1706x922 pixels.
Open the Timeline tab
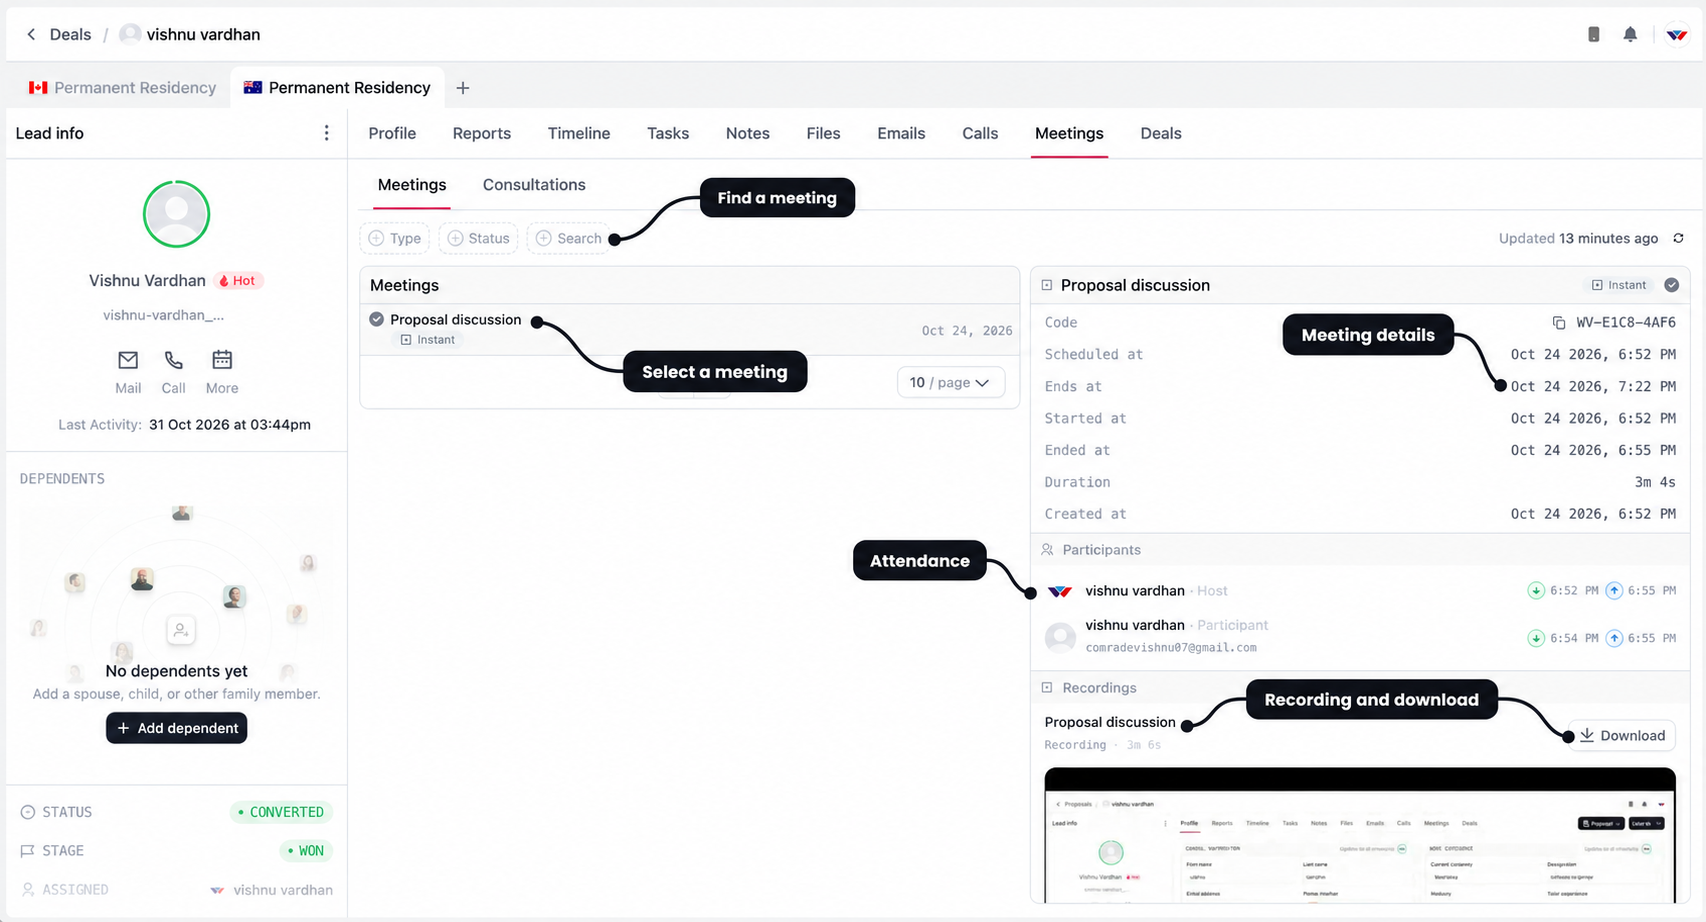pyautogui.click(x=579, y=133)
